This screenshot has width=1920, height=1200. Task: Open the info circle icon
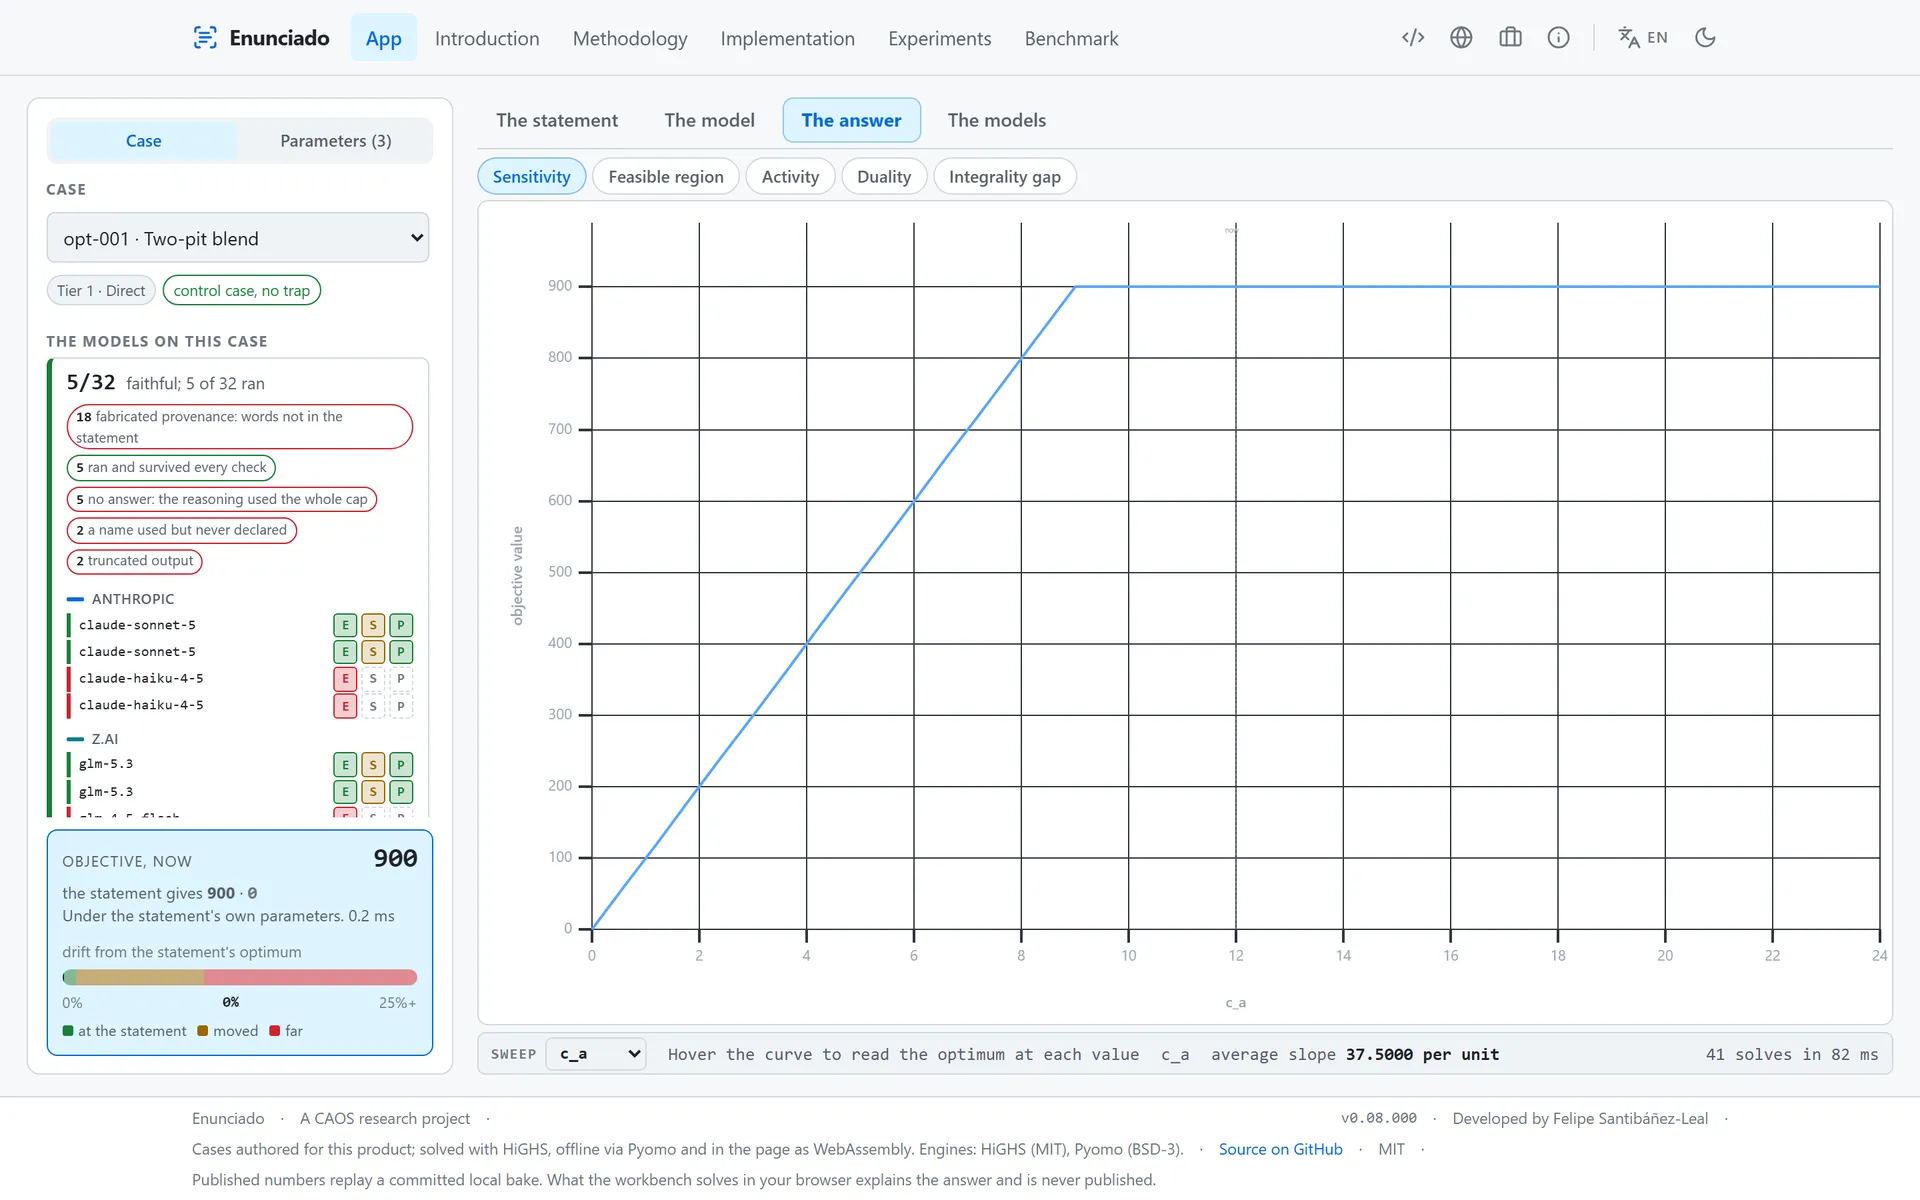pos(1558,38)
